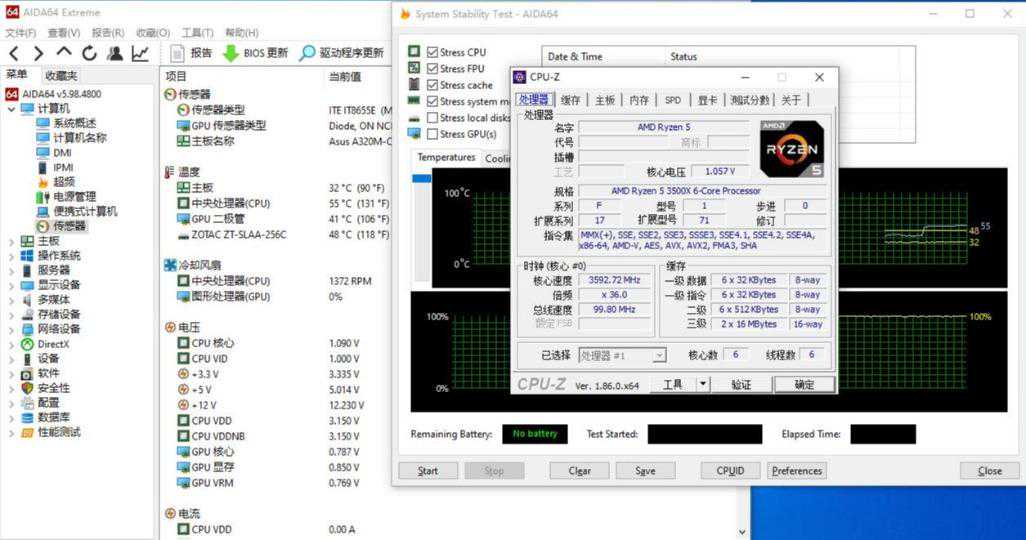
Task: Expand the 主板 tree node
Action: (x=11, y=241)
